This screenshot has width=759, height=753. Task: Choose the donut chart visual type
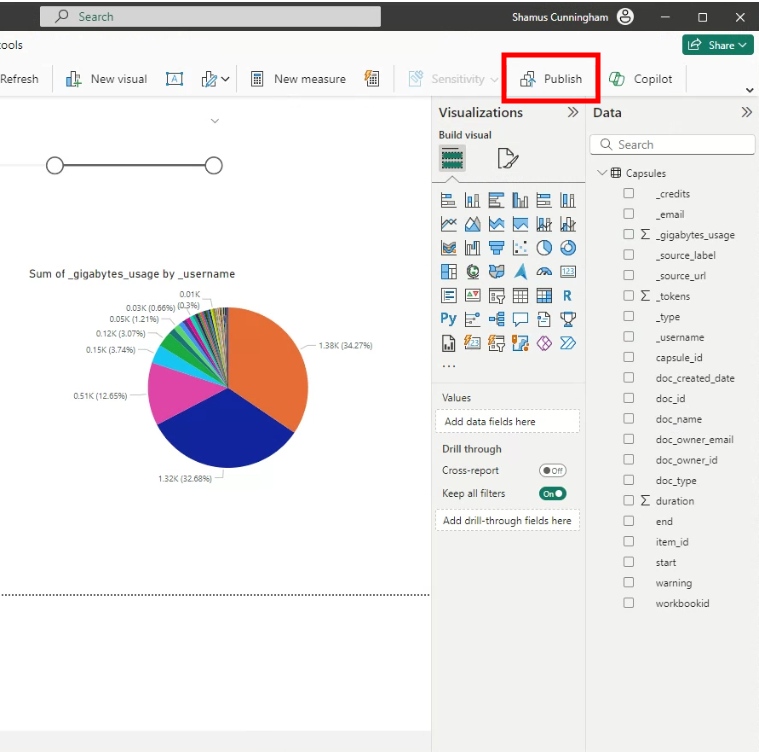point(568,248)
